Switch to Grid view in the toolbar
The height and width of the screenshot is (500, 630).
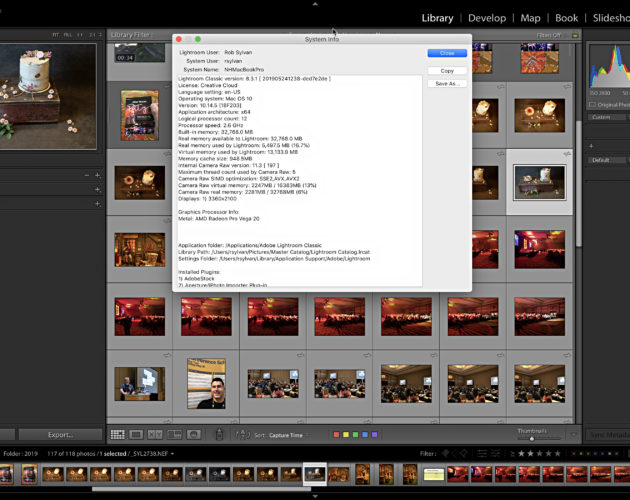pyautogui.click(x=118, y=434)
